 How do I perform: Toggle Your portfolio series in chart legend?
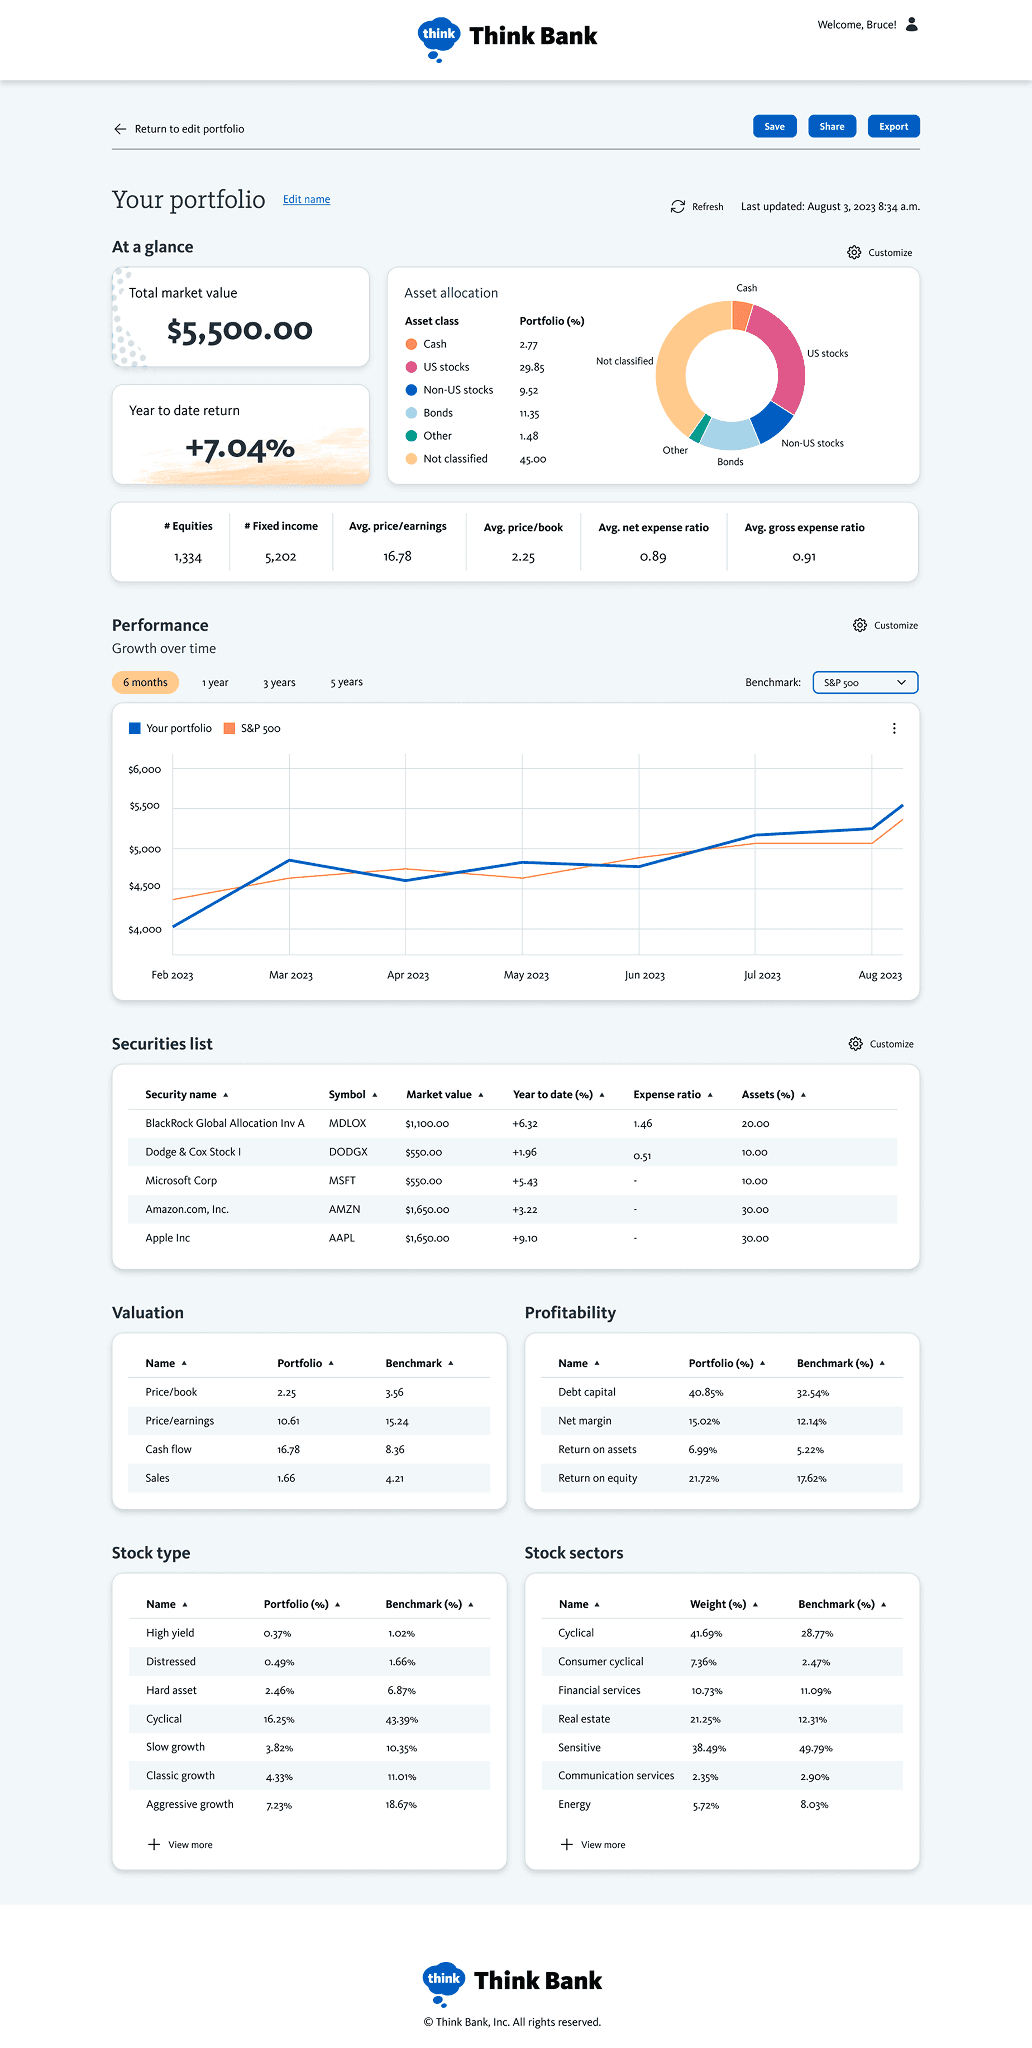tap(170, 728)
